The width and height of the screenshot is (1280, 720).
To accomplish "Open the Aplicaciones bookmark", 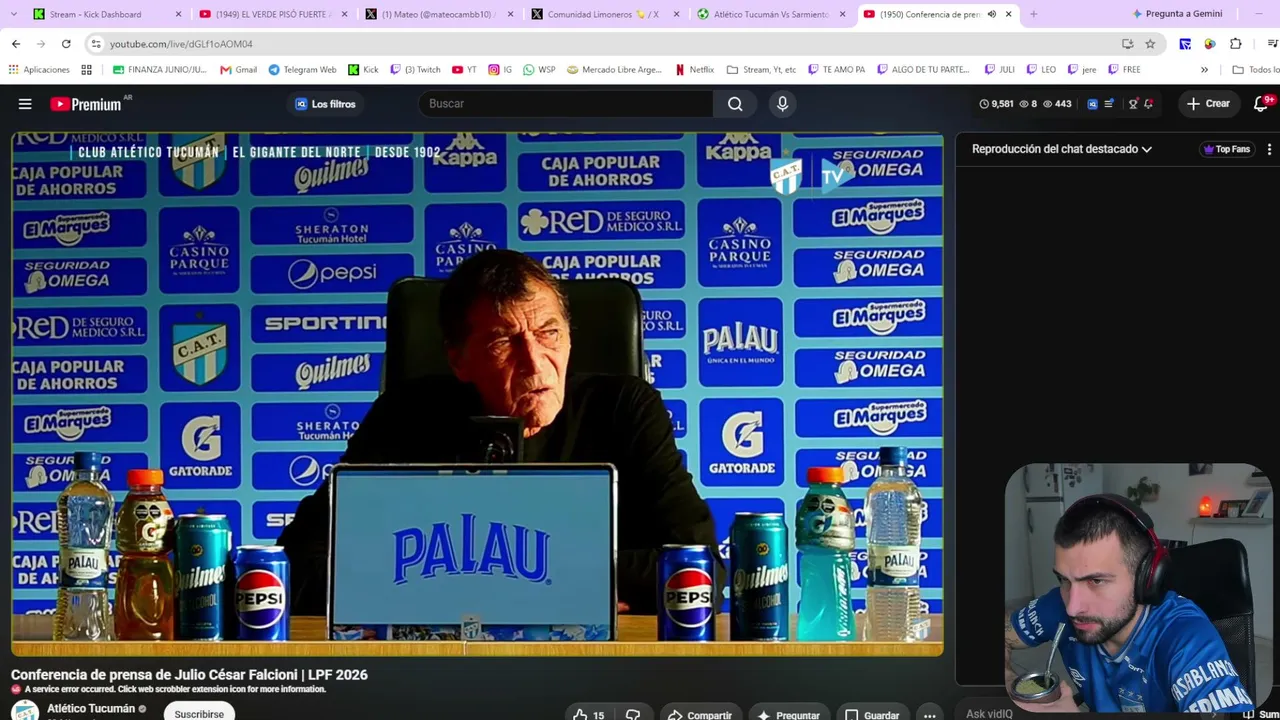I will click(x=39, y=70).
